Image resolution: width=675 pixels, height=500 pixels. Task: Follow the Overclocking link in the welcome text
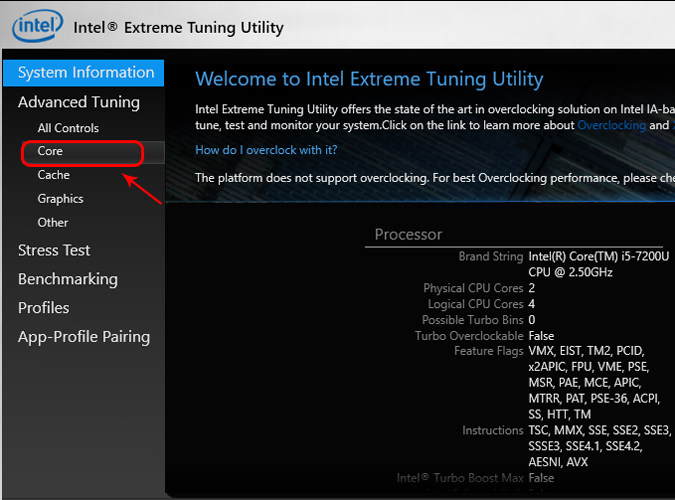[x=611, y=125]
